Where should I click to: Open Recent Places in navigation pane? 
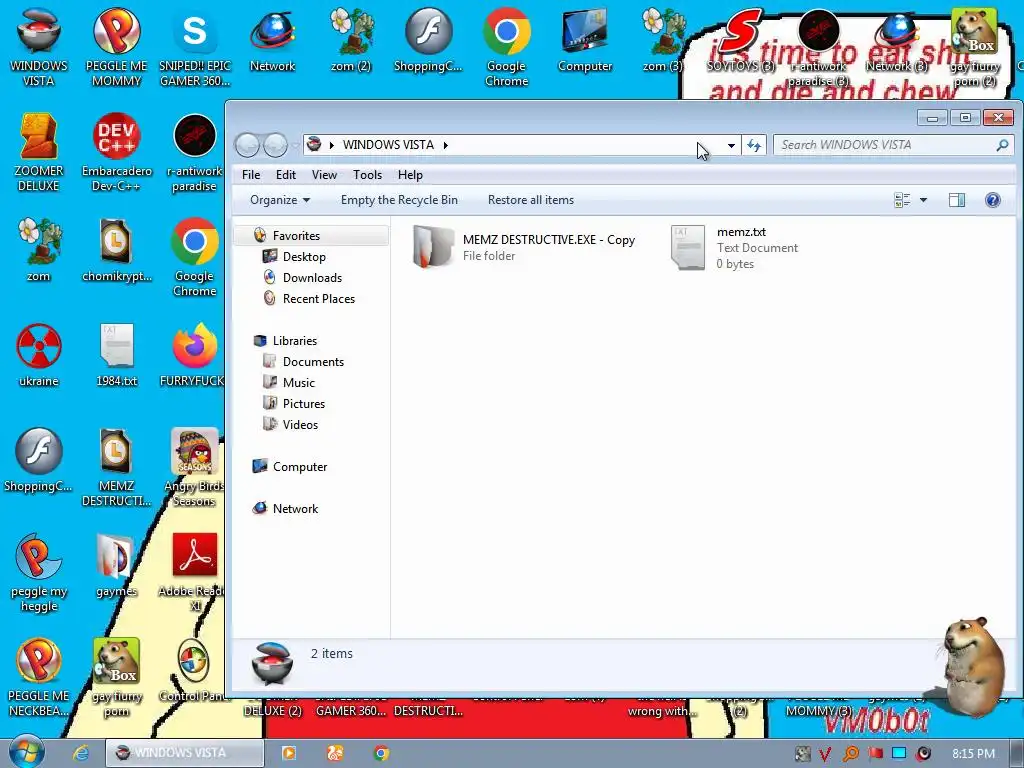pyautogui.click(x=319, y=298)
